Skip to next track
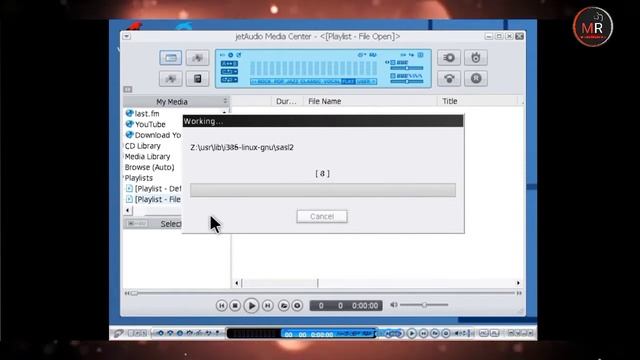This screenshot has height=360, width=640. 268,305
